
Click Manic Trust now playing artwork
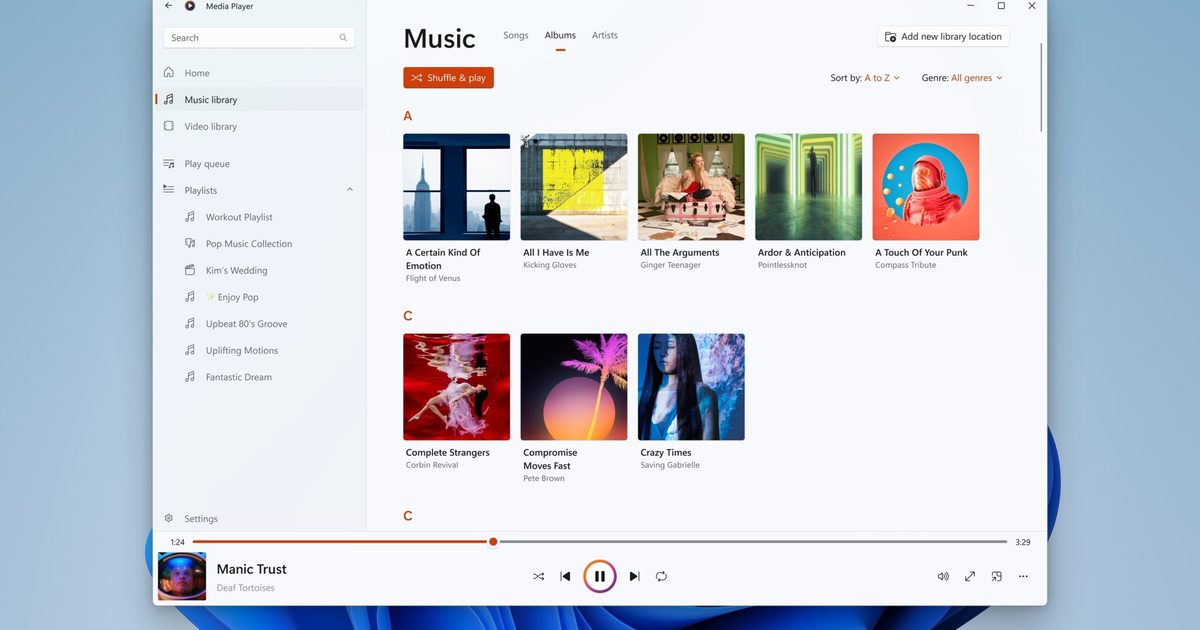[182, 576]
